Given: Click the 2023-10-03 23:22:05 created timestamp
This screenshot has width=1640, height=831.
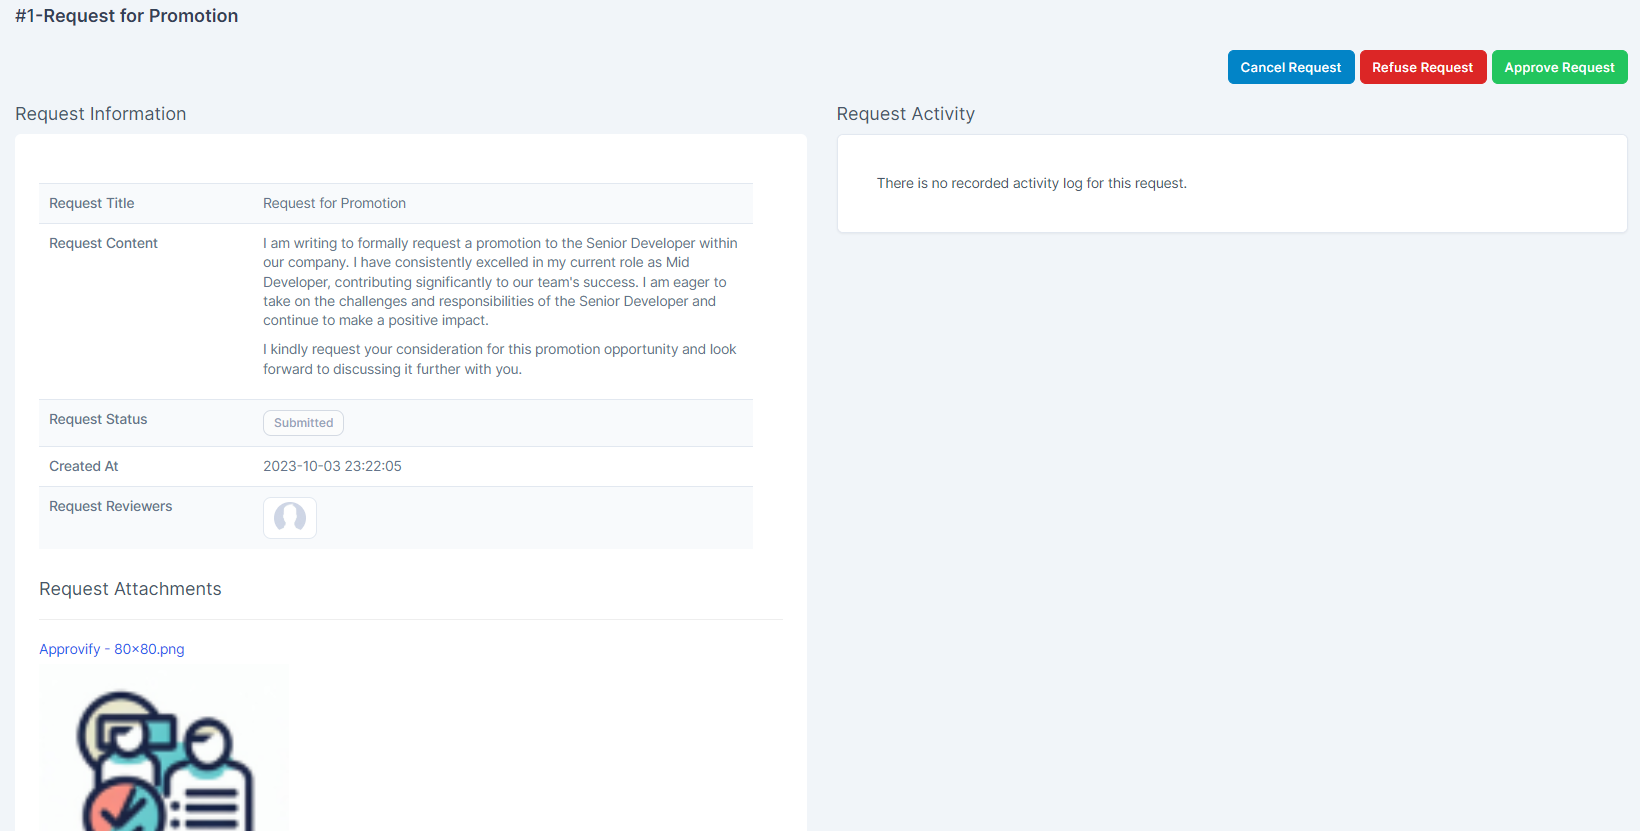Looking at the screenshot, I should click(x=333, y=466).
